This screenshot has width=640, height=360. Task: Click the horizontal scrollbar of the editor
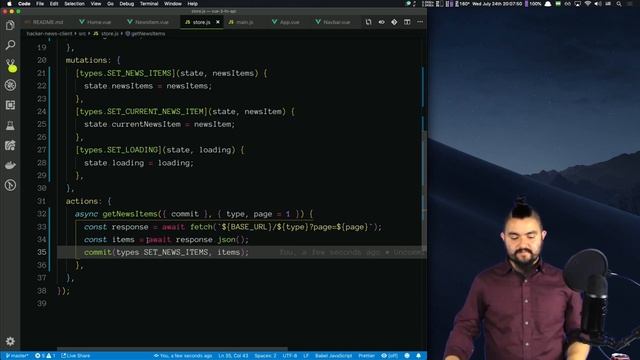[x=172, y=349]
